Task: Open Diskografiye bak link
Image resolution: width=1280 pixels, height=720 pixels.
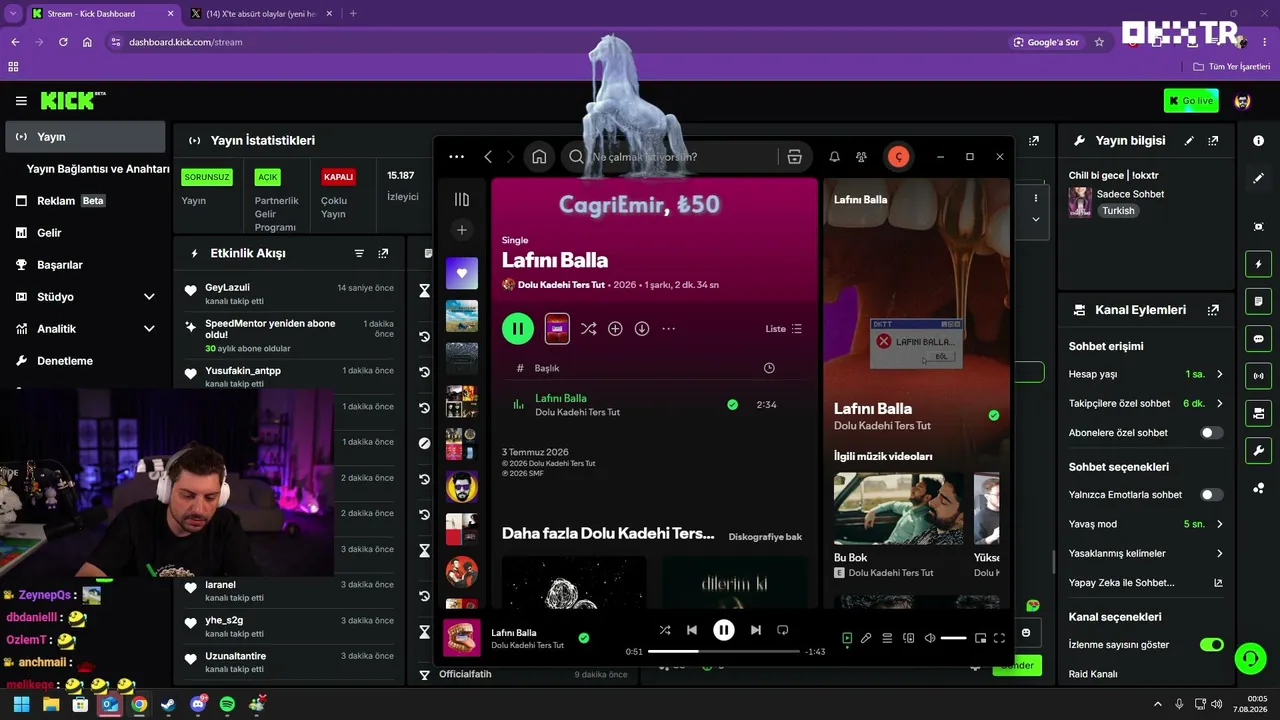Action: point(765,537)
